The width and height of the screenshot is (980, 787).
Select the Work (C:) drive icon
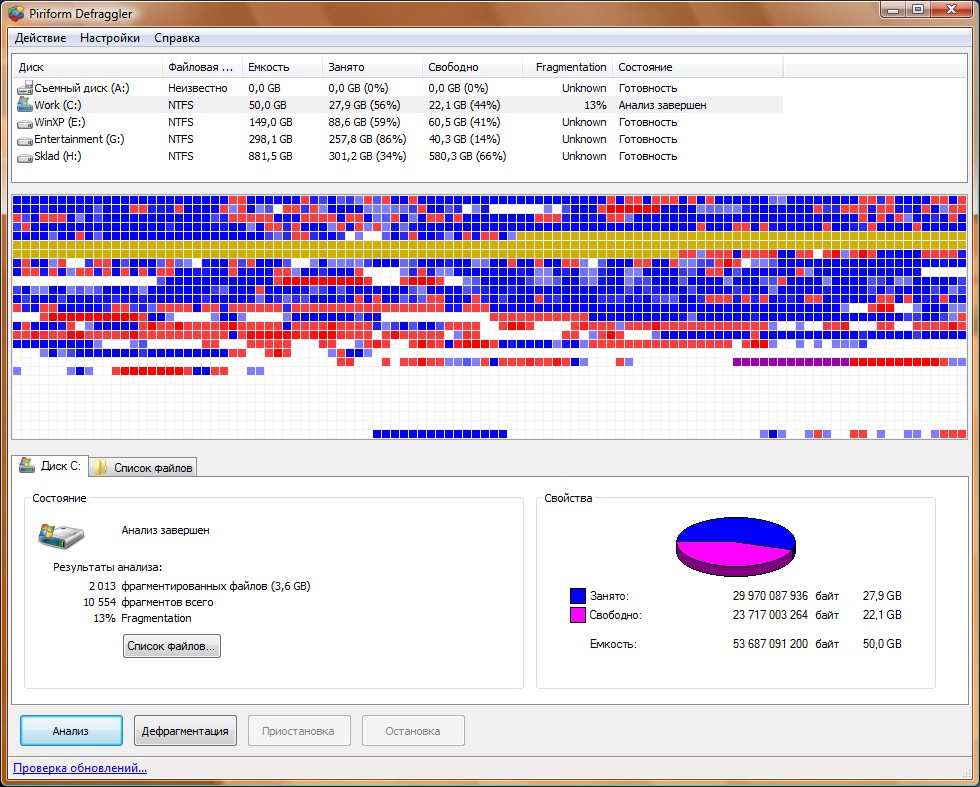coord(25,104)
